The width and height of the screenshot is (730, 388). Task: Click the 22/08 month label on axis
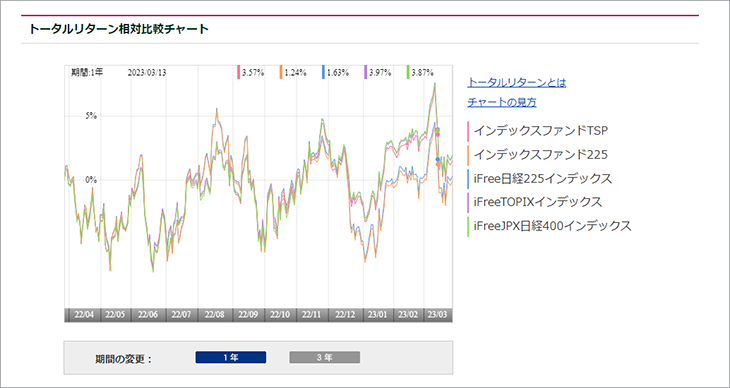pyautogui.click(x=215, y=314)
